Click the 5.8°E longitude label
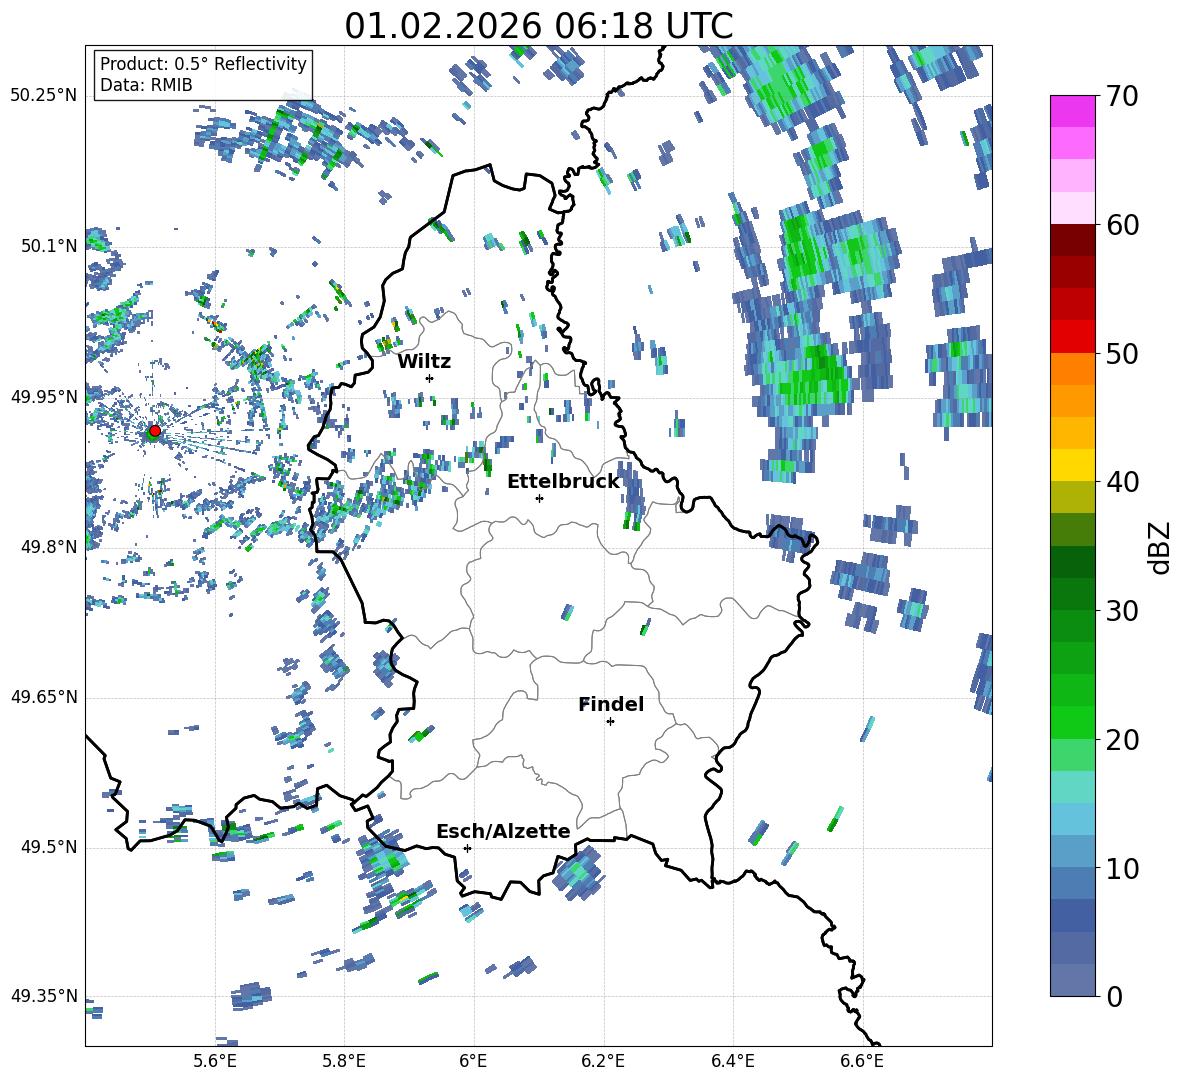1184x1081 pixels. [x=344, y=1061]
